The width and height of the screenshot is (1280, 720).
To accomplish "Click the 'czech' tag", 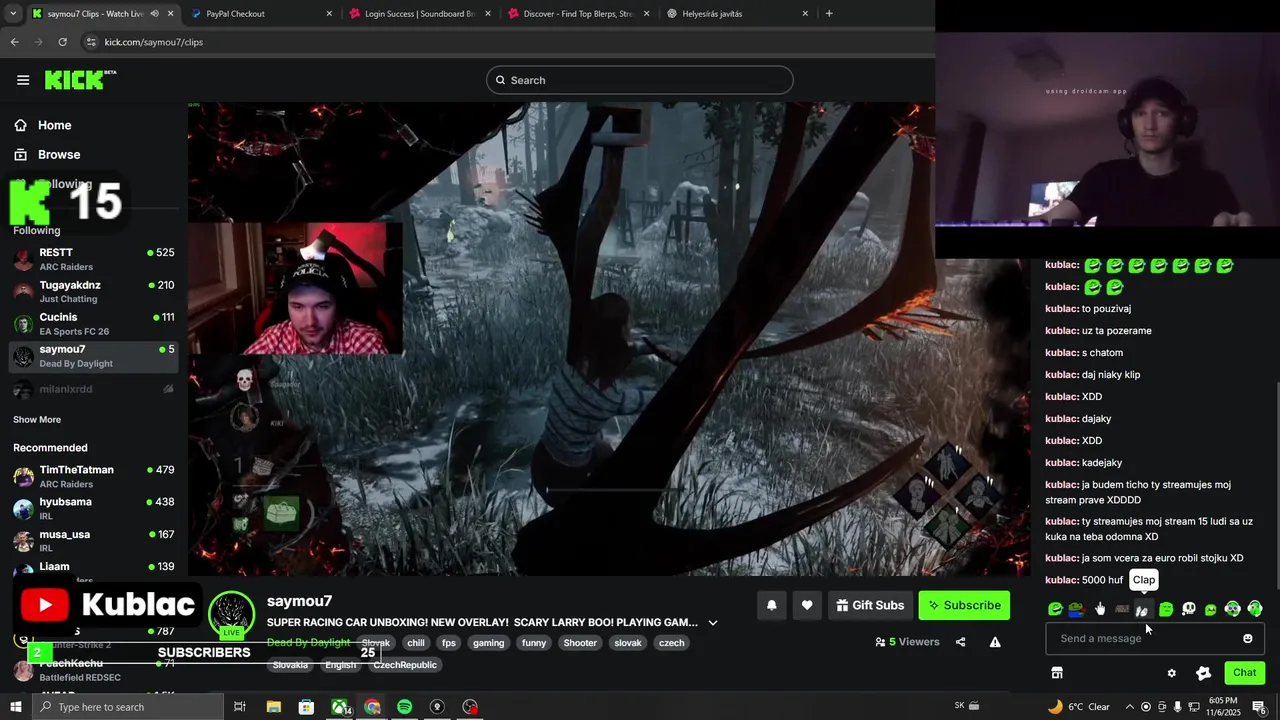I will click(x=672, y=643).
